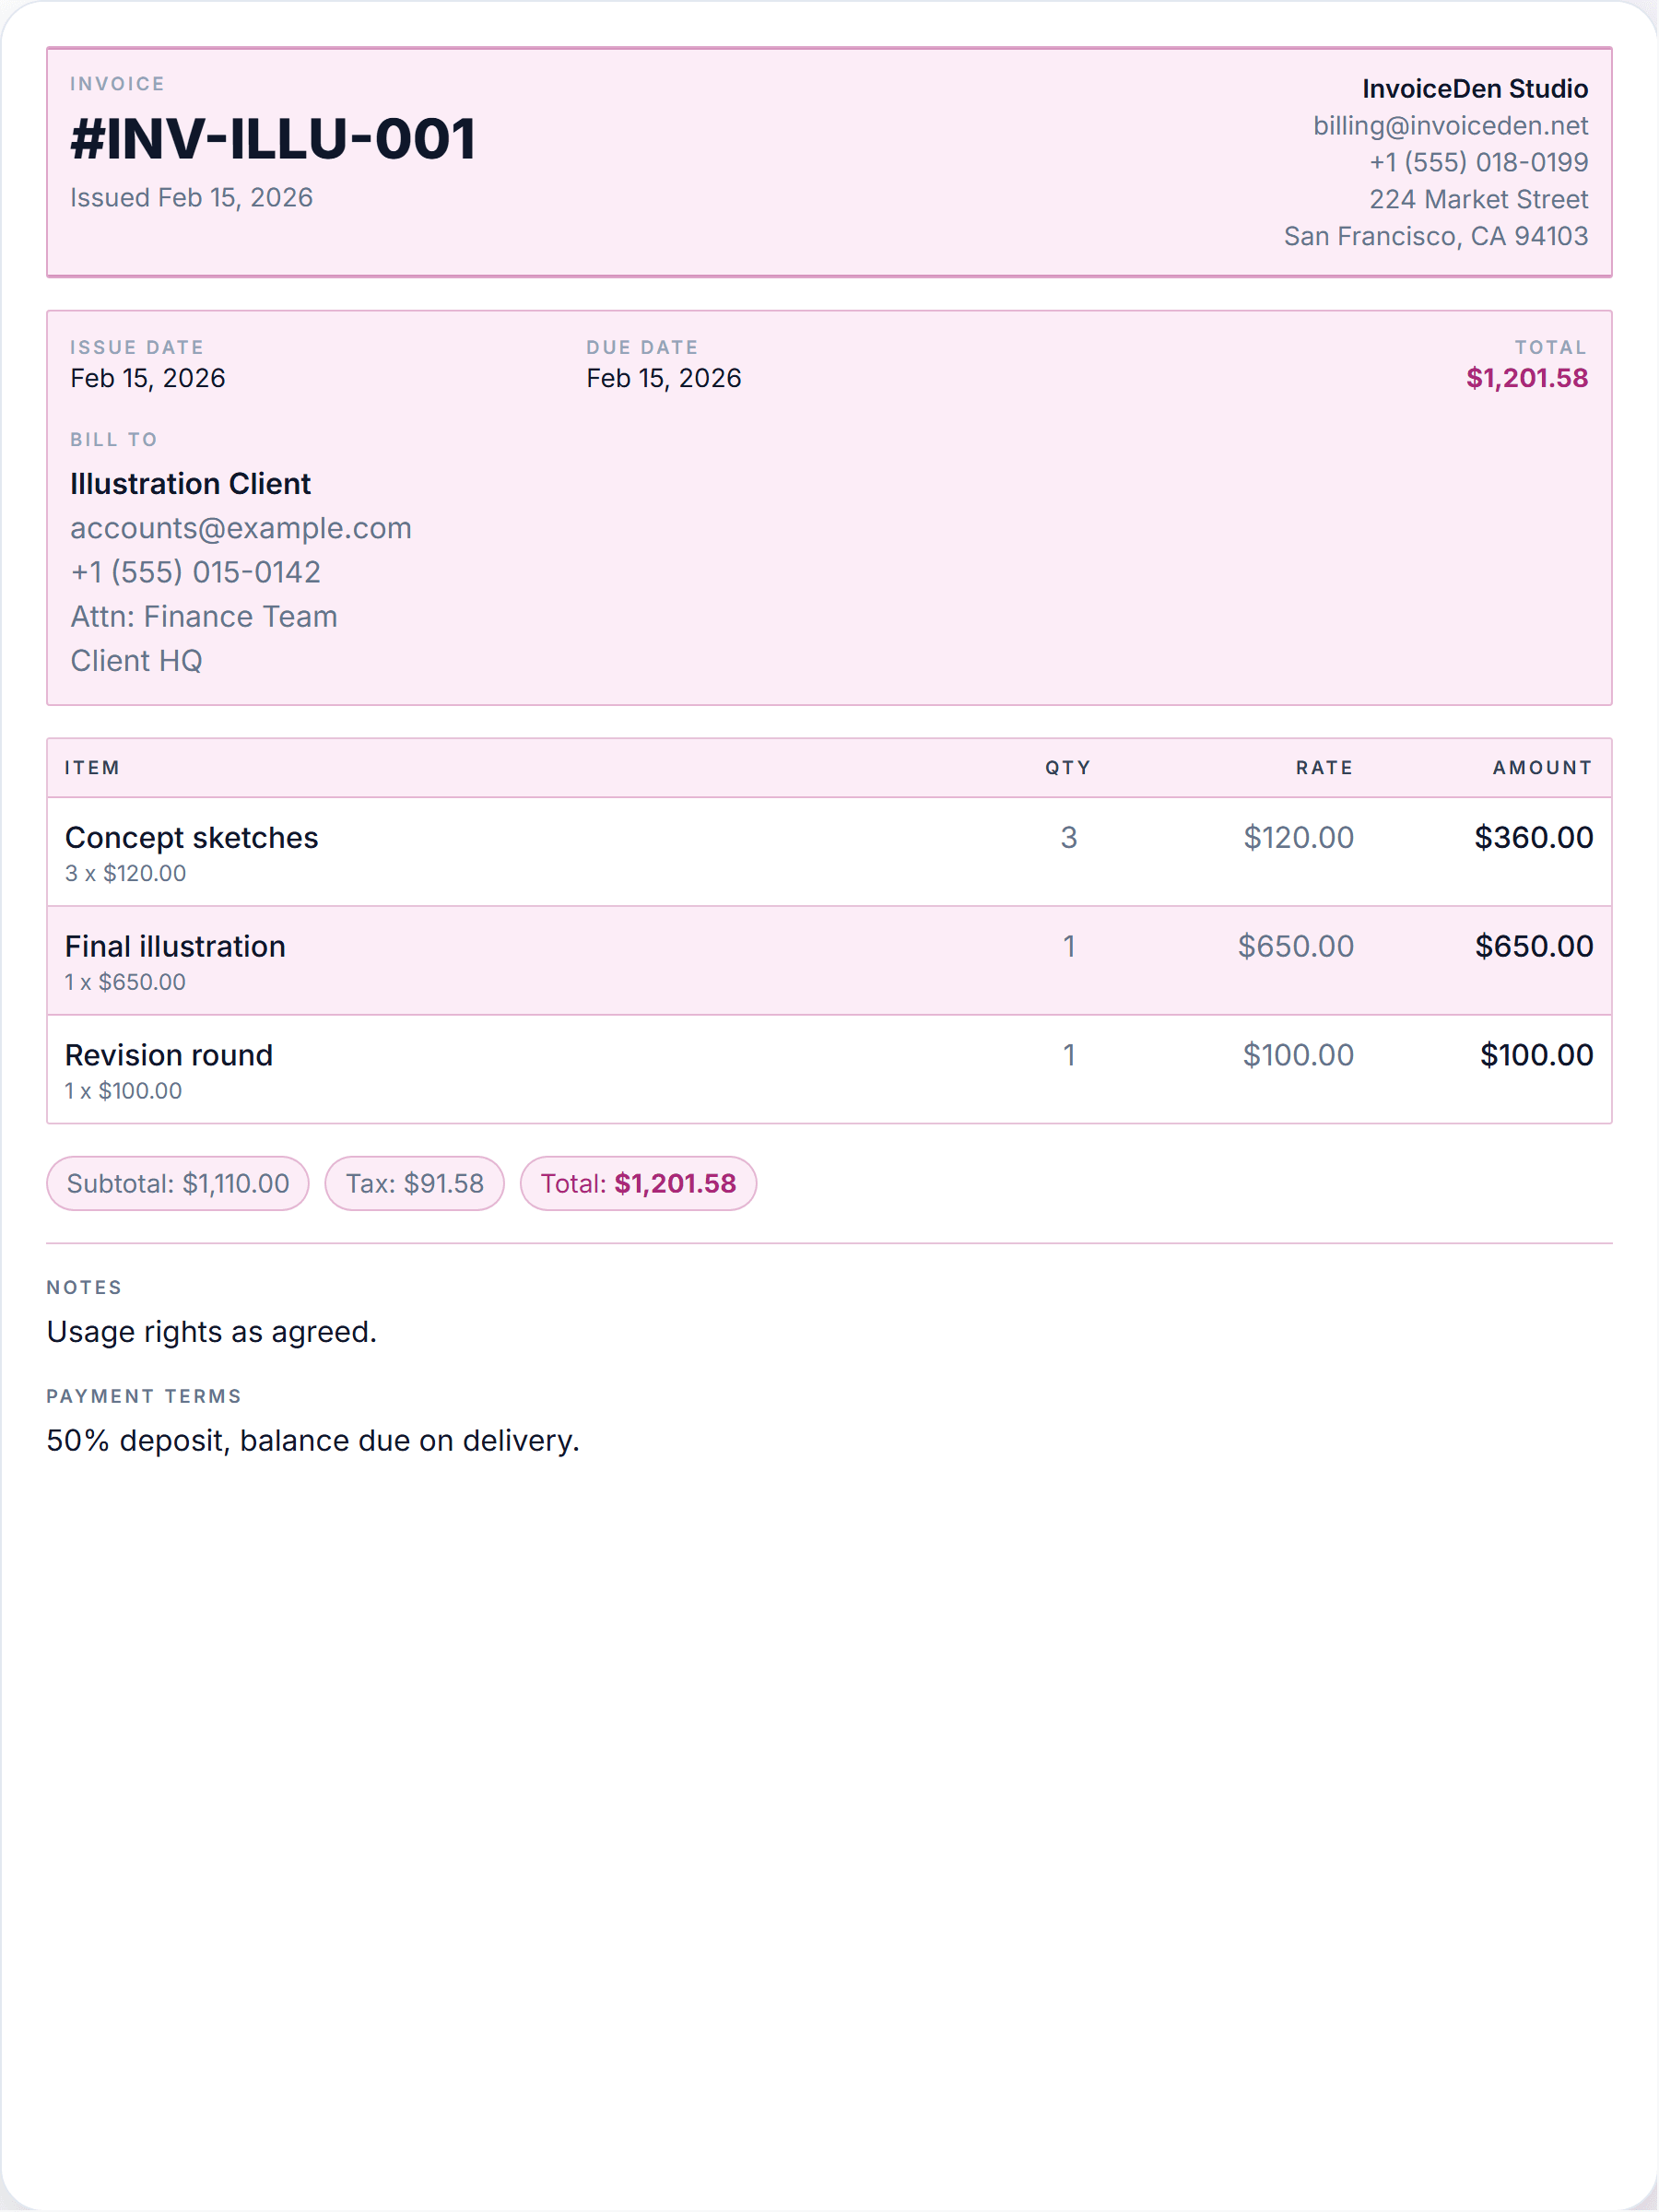Select the Final illustration row
Image resolution: width=1659 pixels, height=2212 pixels.
pos(829,961)
